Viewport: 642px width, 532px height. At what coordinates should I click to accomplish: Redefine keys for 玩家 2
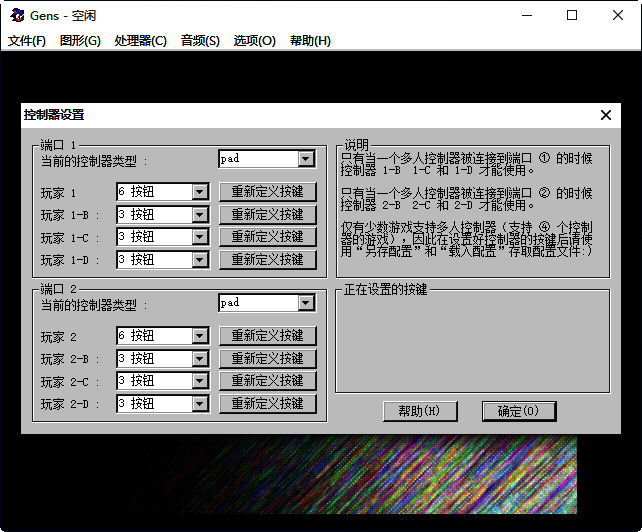[x=267, y=336]
